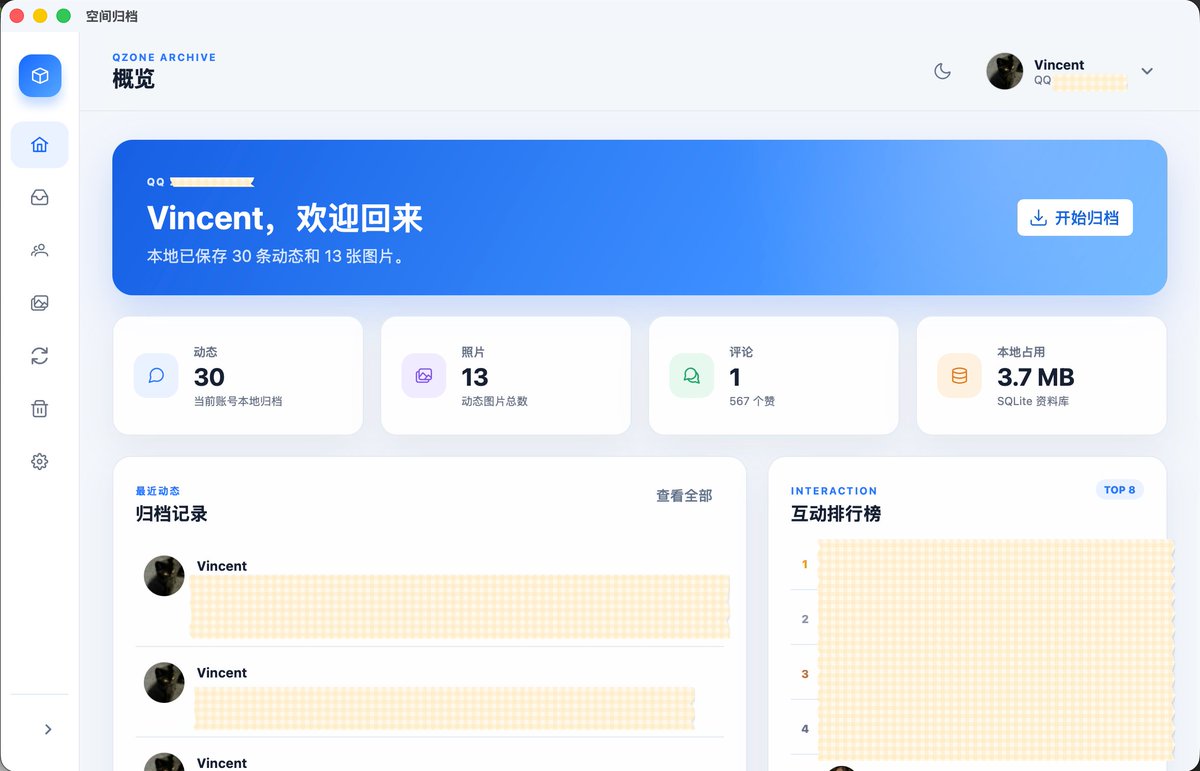Open the settings gear sidebar icon
The height and width of the screenshot is (771, 1200).
pyautogui.click(x=40, y=461)
